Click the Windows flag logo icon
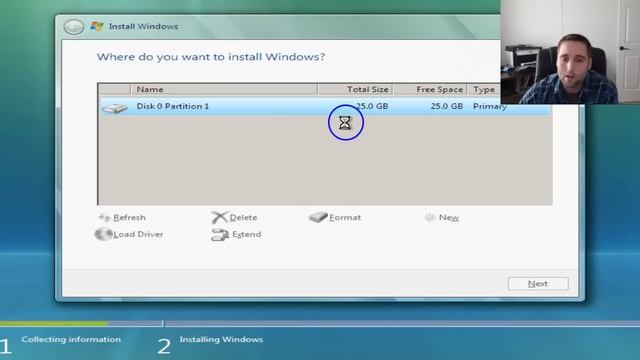The image size is (640, 360). coord(97,27)
